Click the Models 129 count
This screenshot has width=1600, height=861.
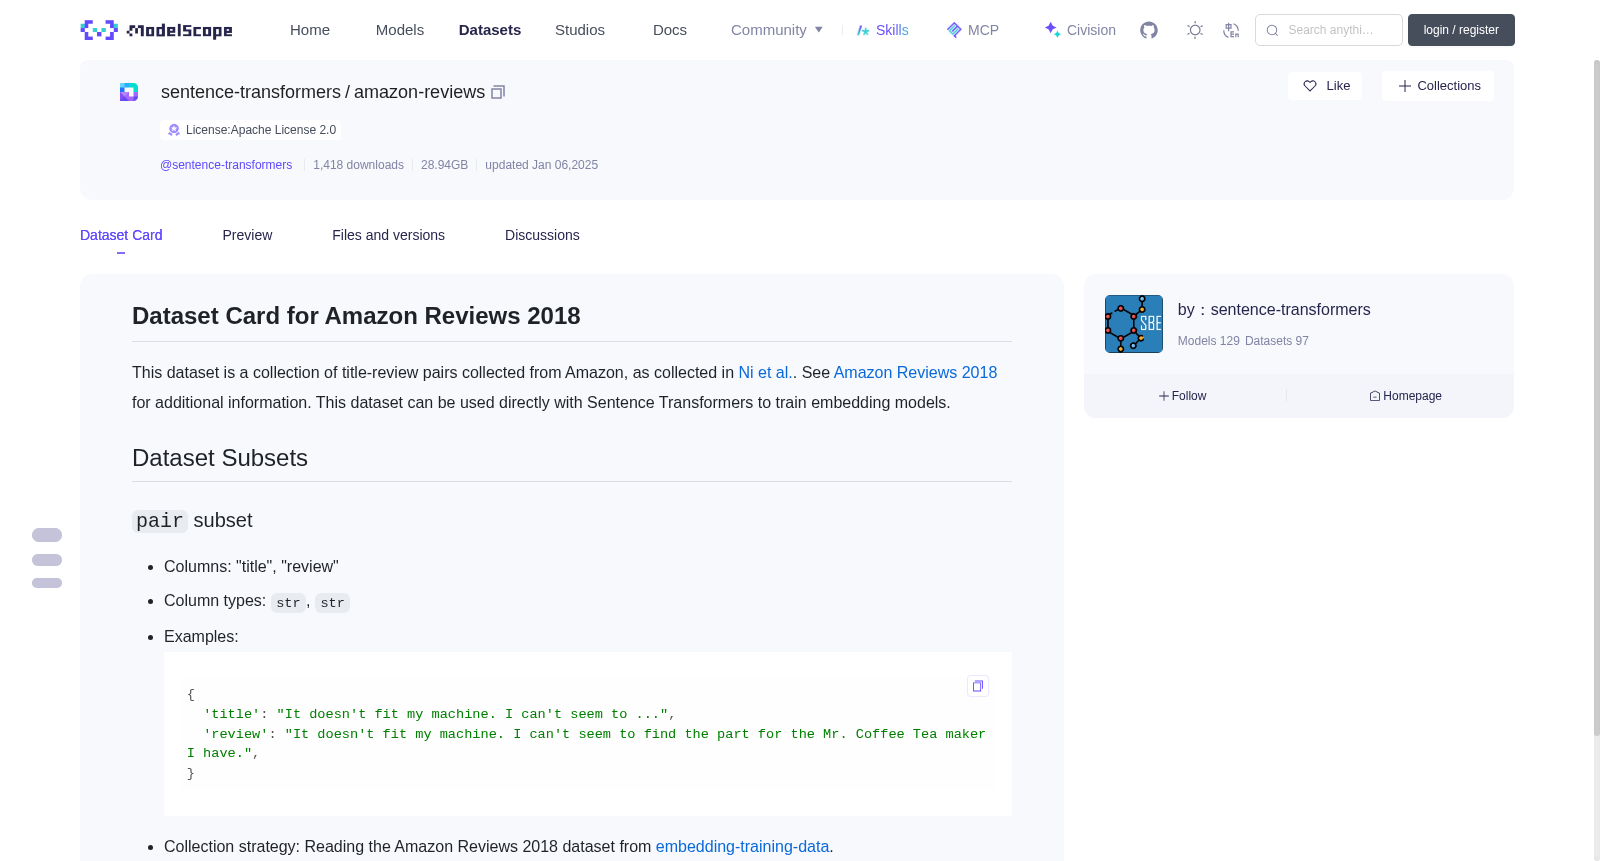coord(1208,341)
